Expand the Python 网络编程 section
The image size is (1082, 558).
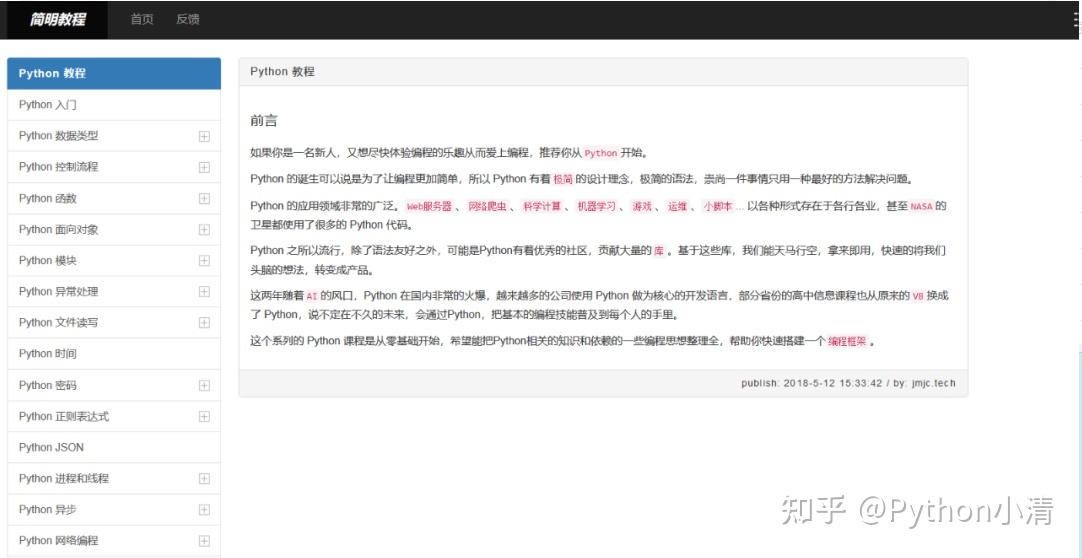(x=204, y=541)
